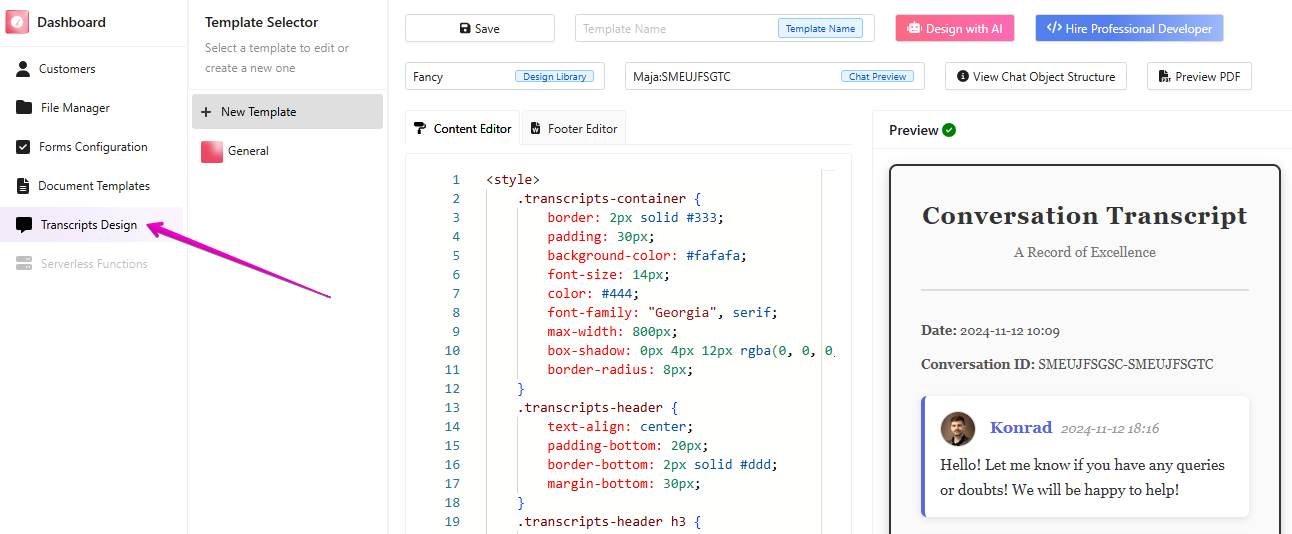Click the Transcripts Design chat icon

click(24, 225)
